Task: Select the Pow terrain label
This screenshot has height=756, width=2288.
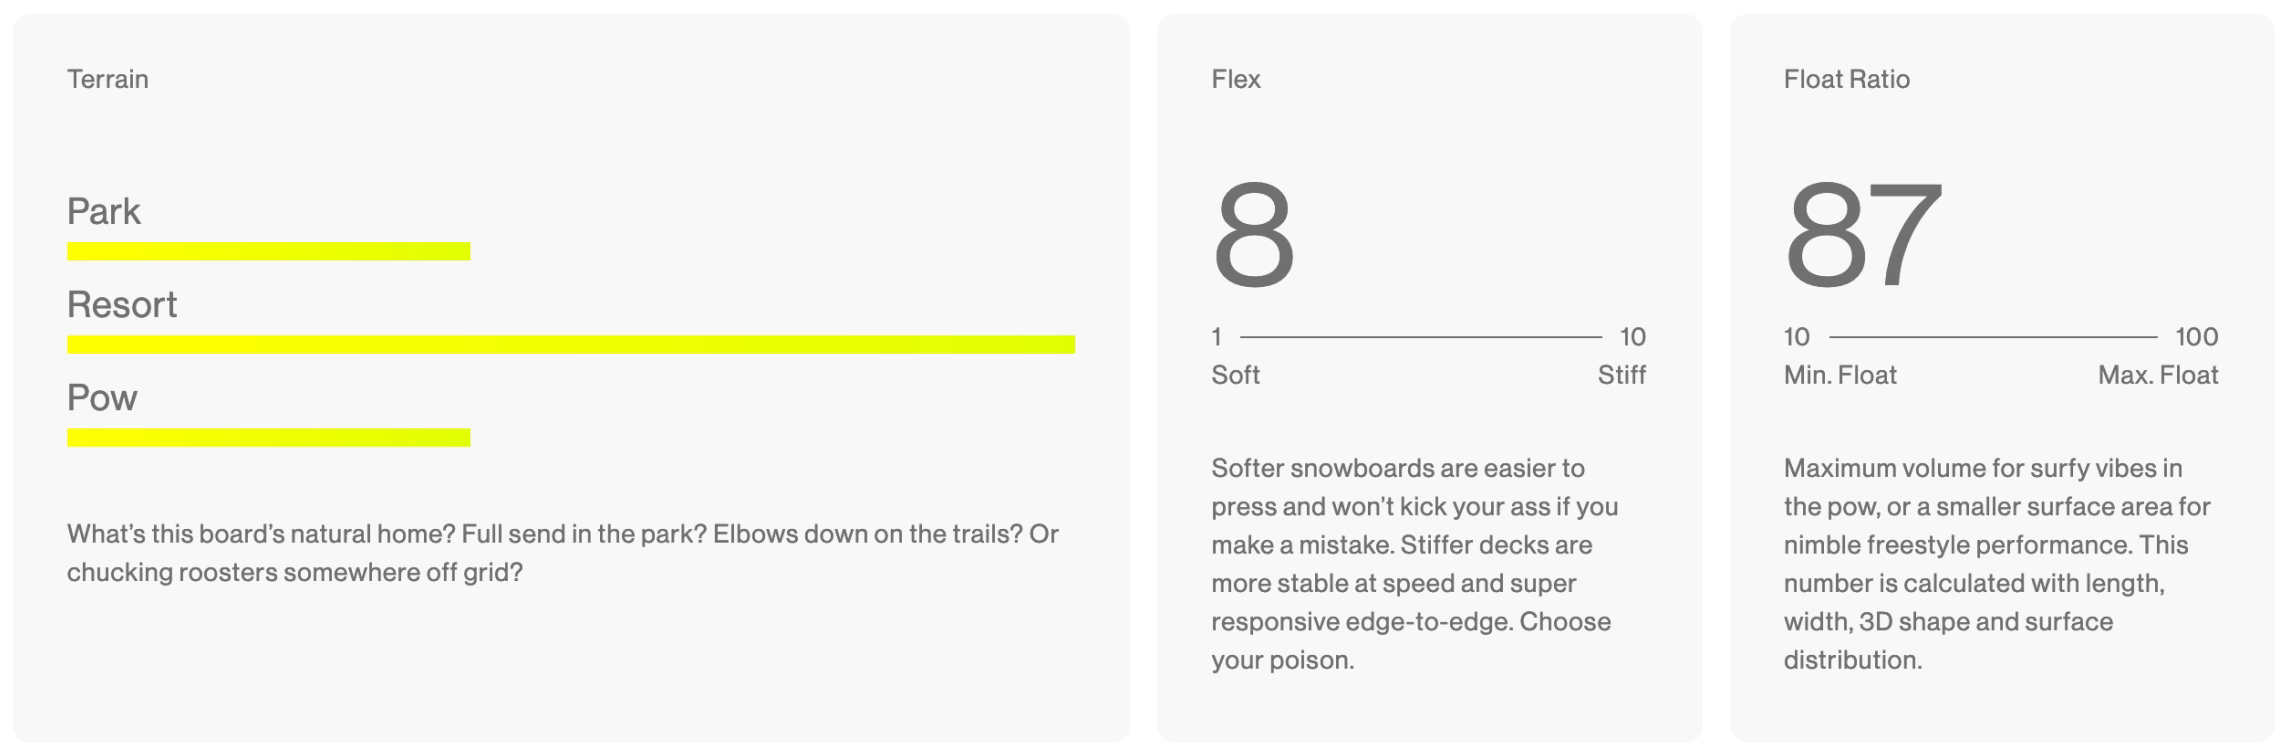Action: (102, 397)
